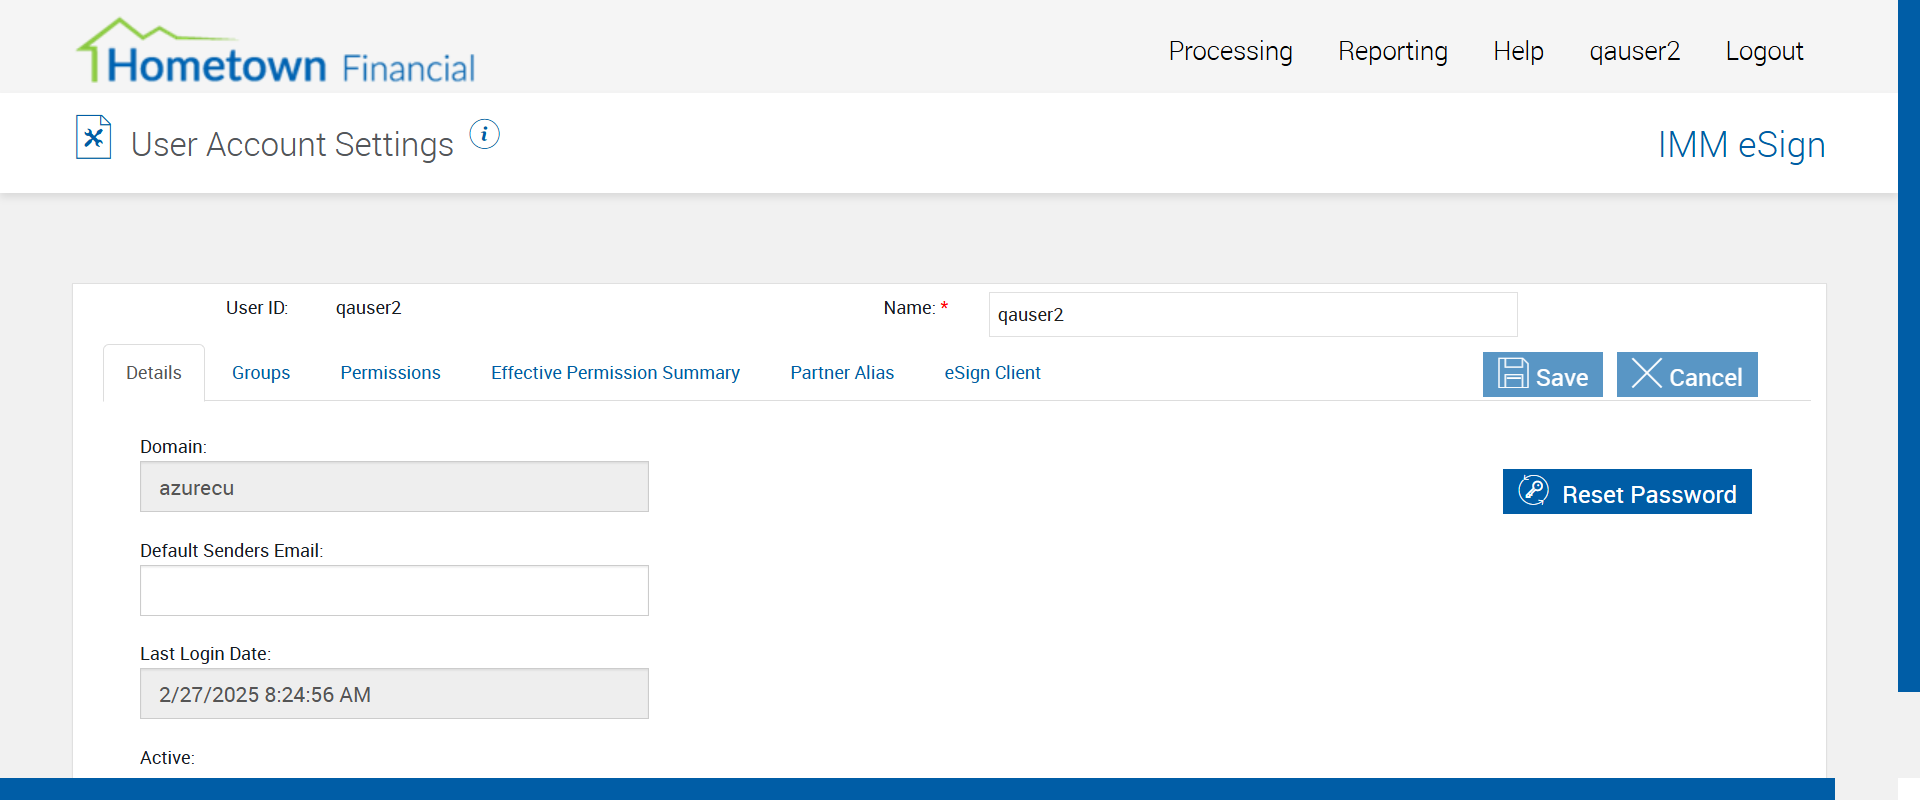
Task: Open the Processing menu
Action: tap(1230, 51)
